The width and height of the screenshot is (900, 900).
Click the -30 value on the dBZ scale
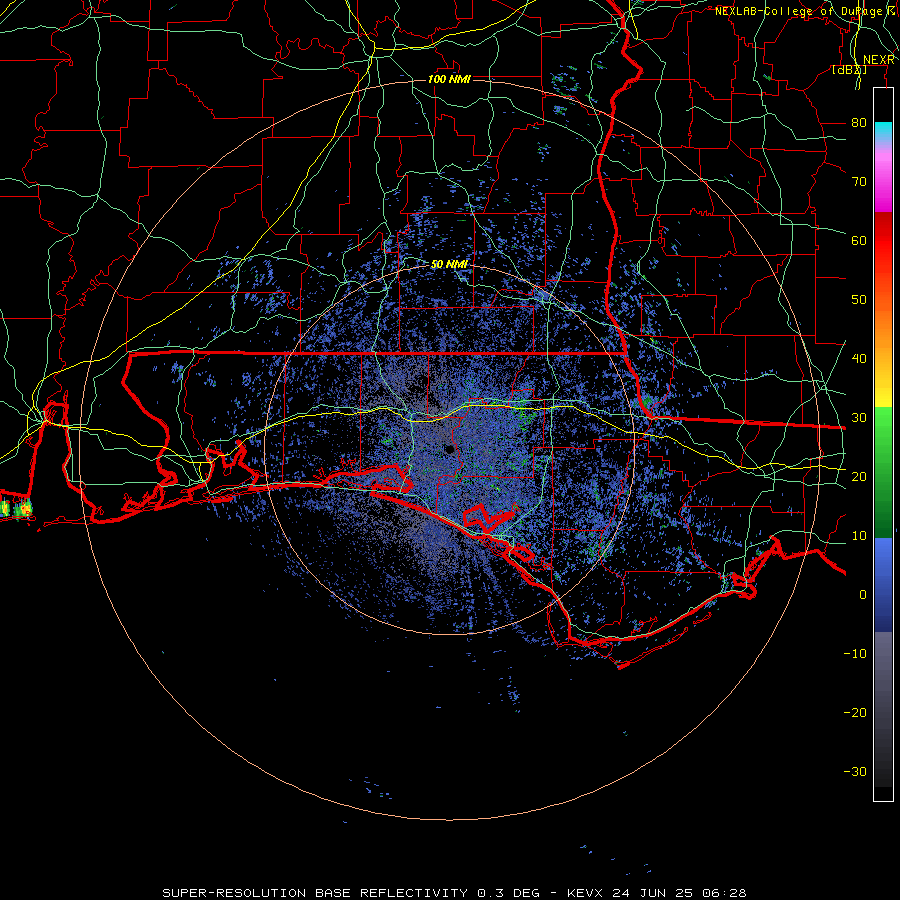pyautogui.click(x=855, y=772)
